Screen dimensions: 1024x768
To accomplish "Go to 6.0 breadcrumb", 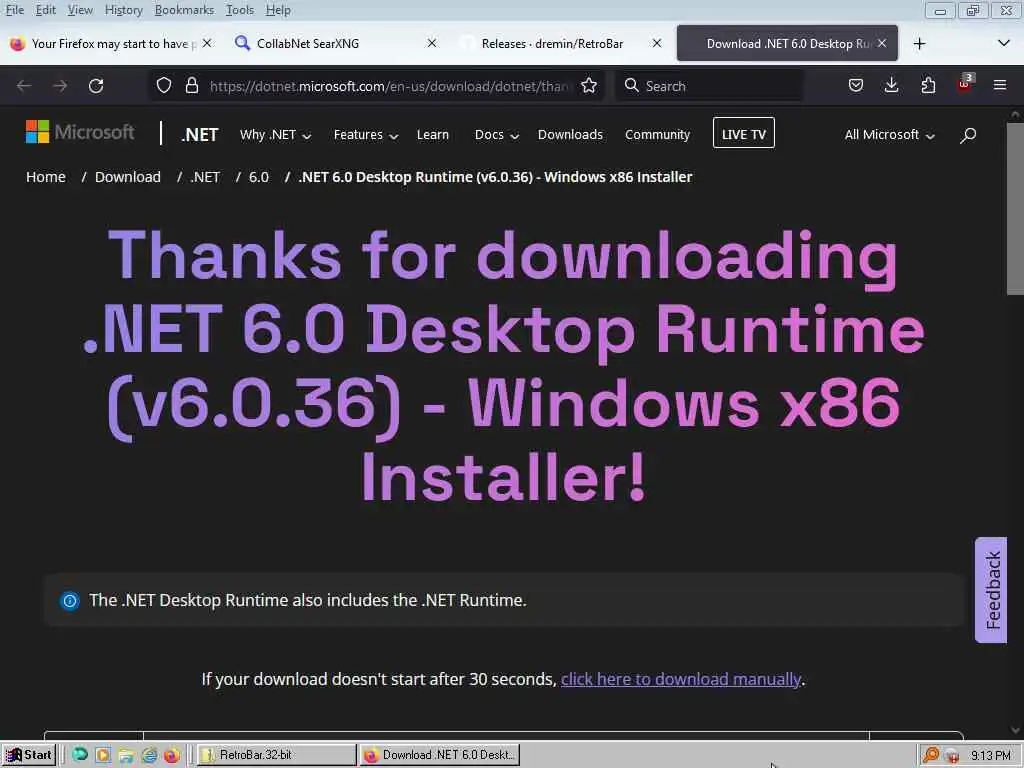I will point(259,177).
